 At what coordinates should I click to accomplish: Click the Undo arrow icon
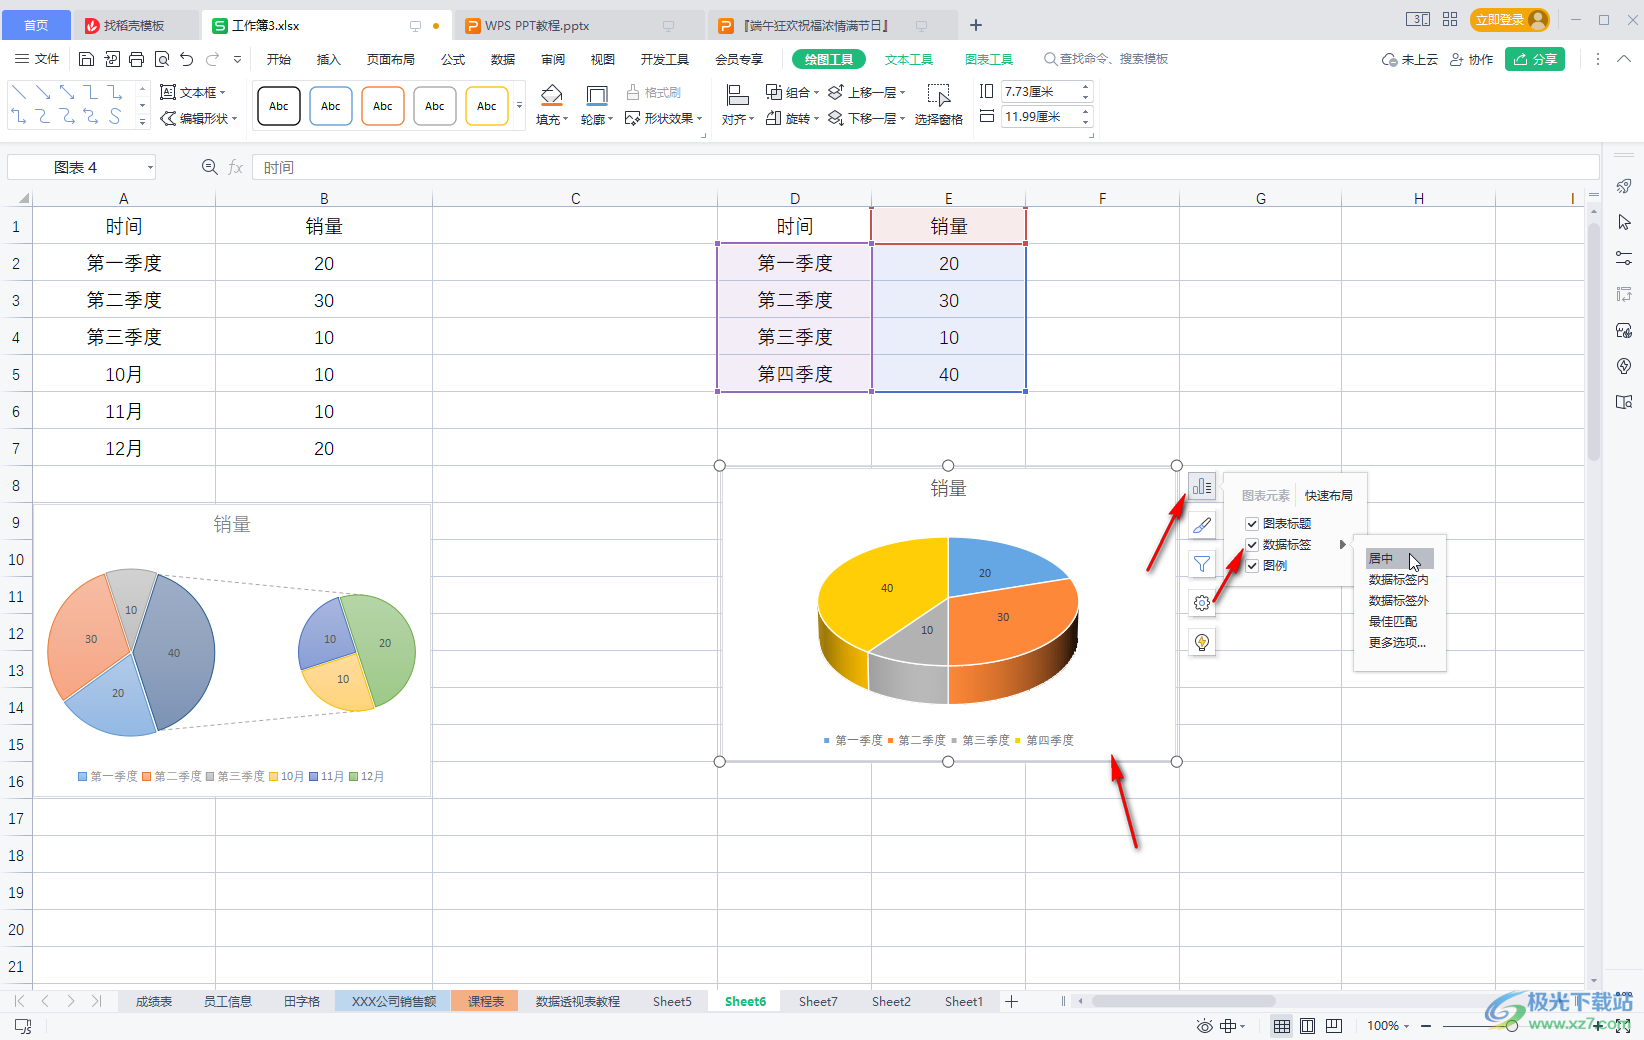187,59
